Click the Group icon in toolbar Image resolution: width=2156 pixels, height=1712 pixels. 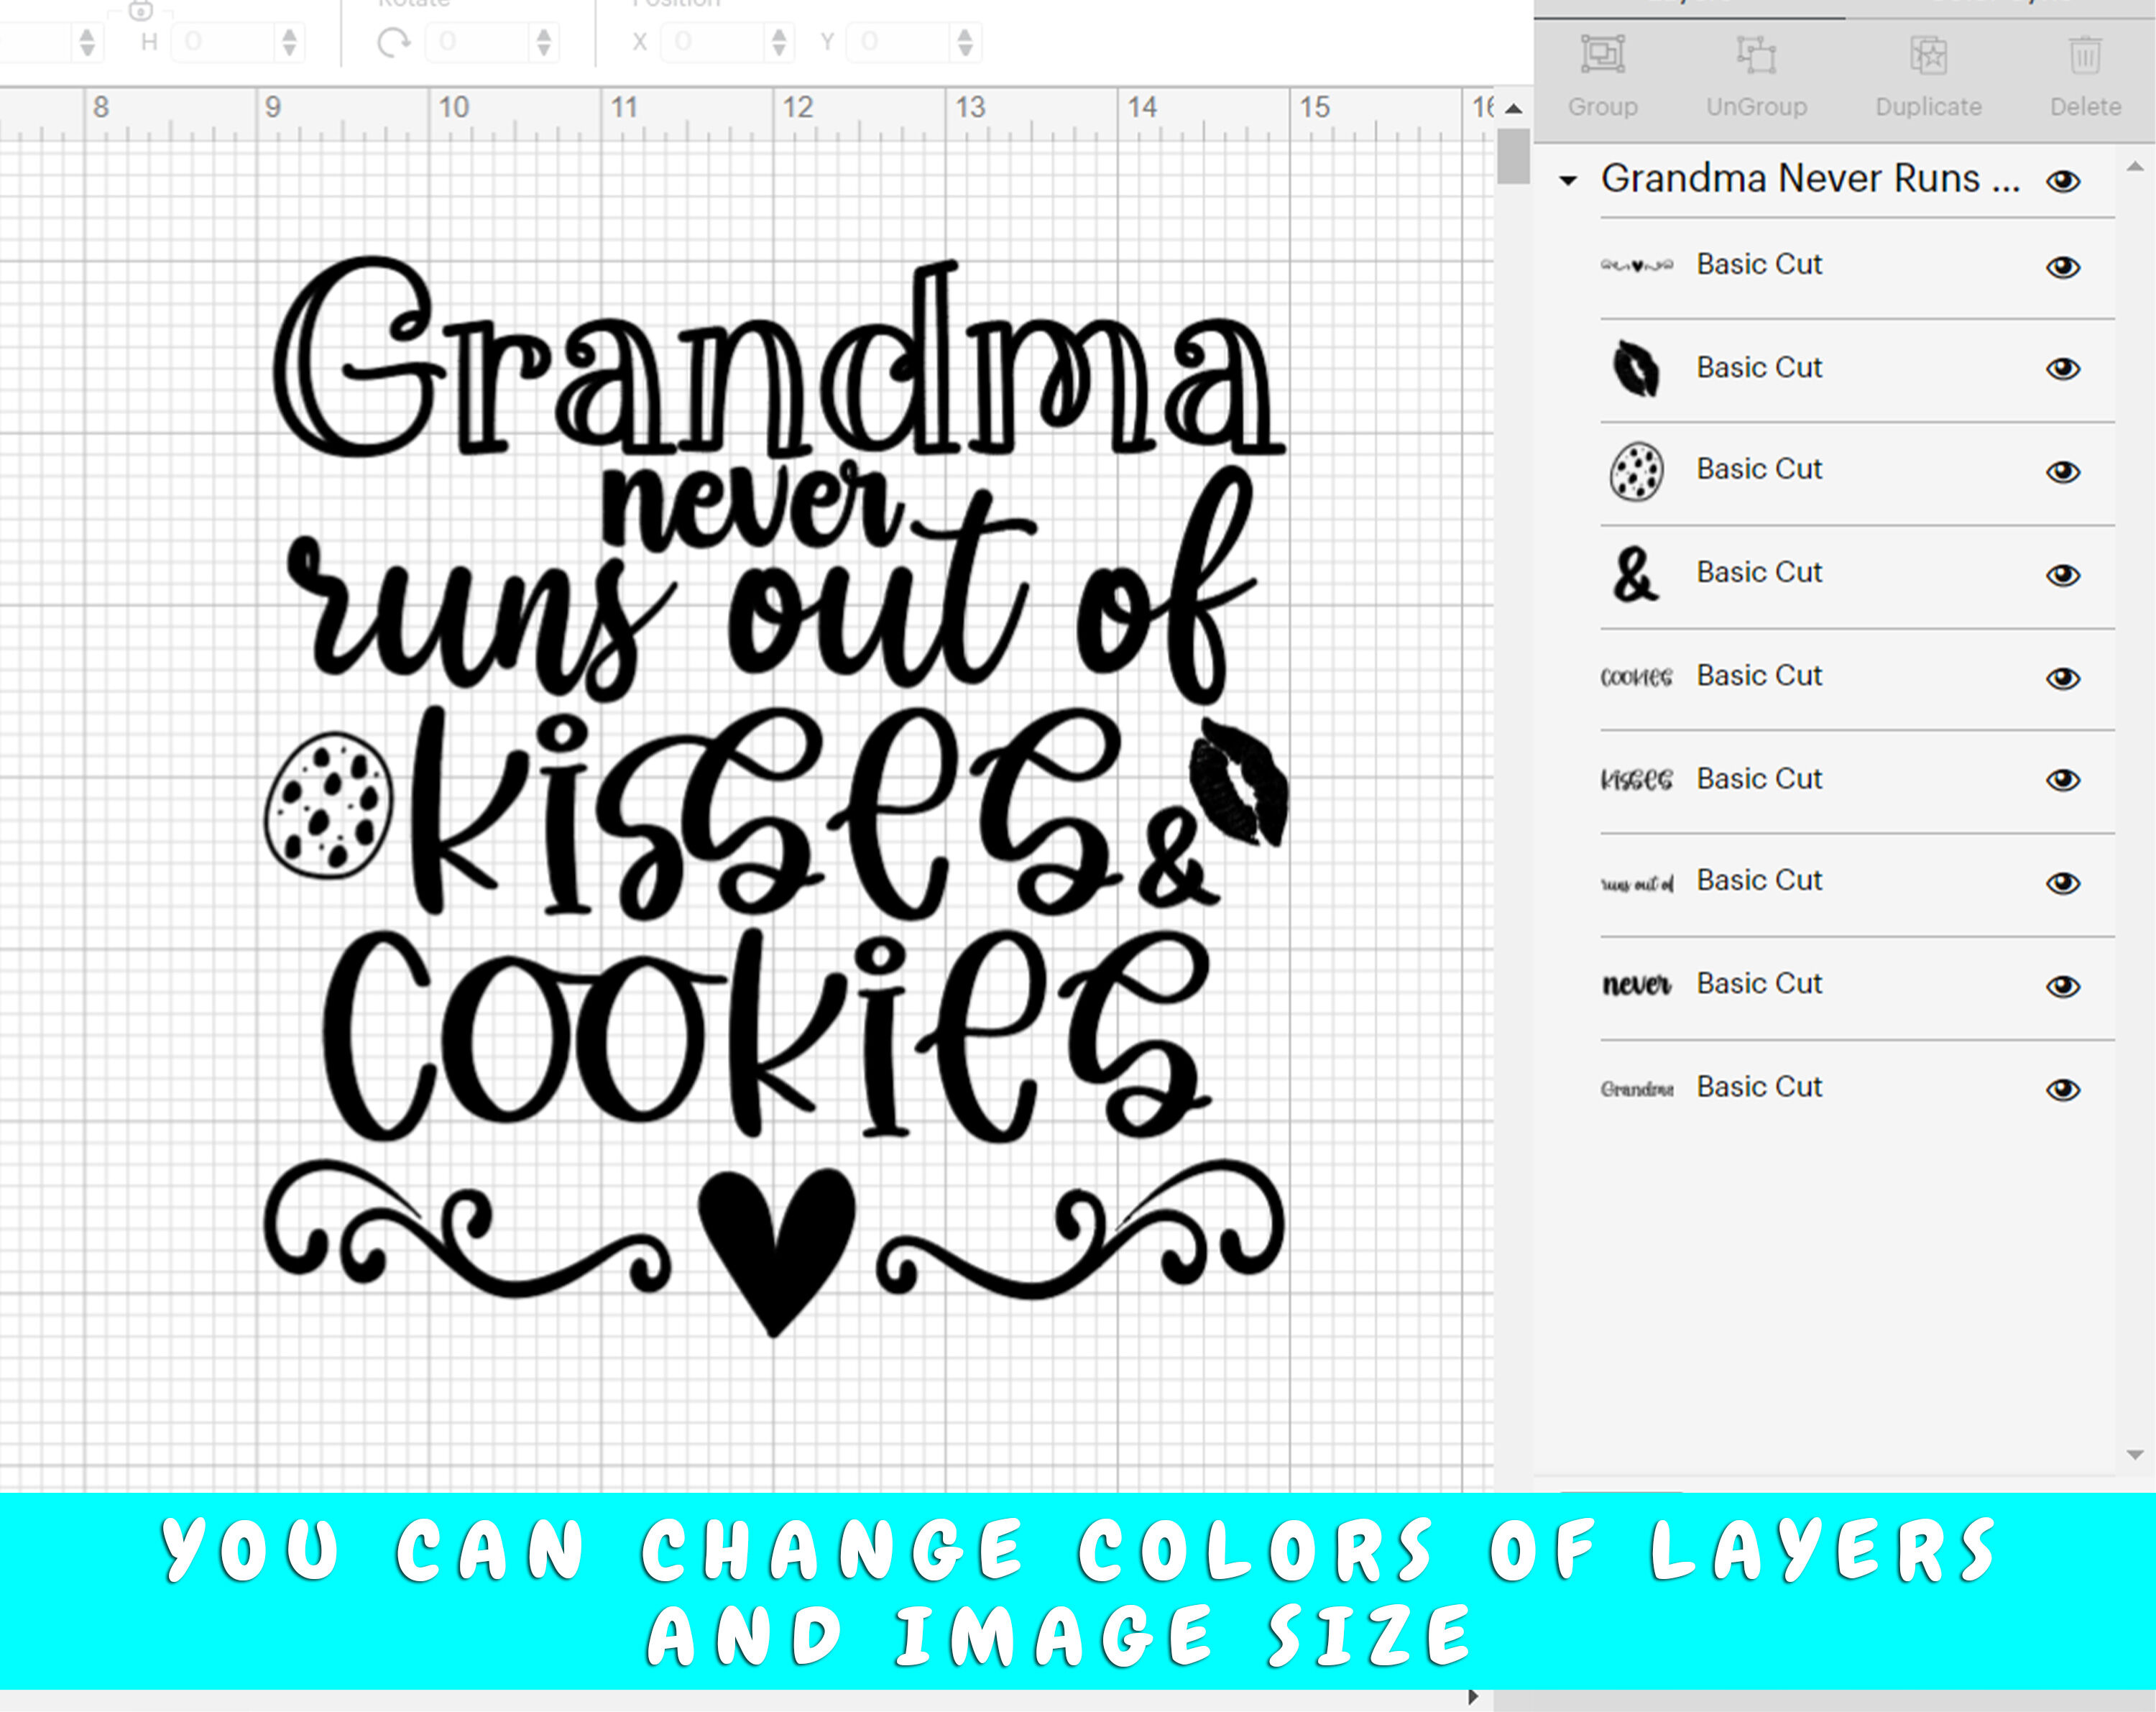click(1601, 65)
